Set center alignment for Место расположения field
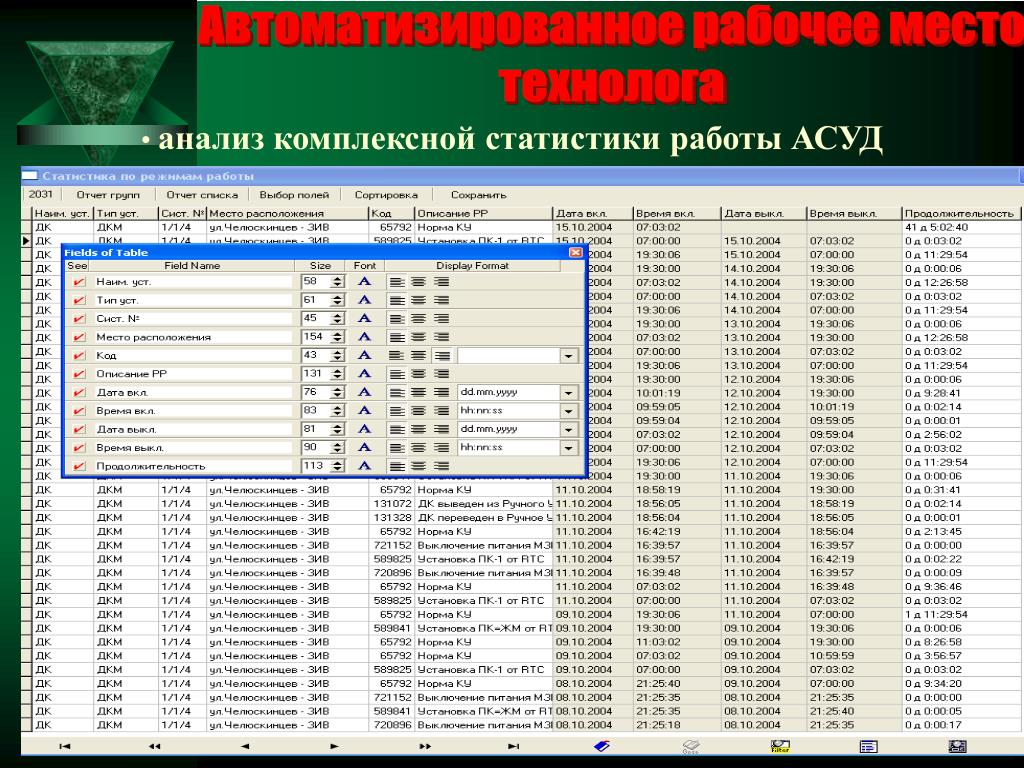The image size is (1024, 768). point(419,337)
